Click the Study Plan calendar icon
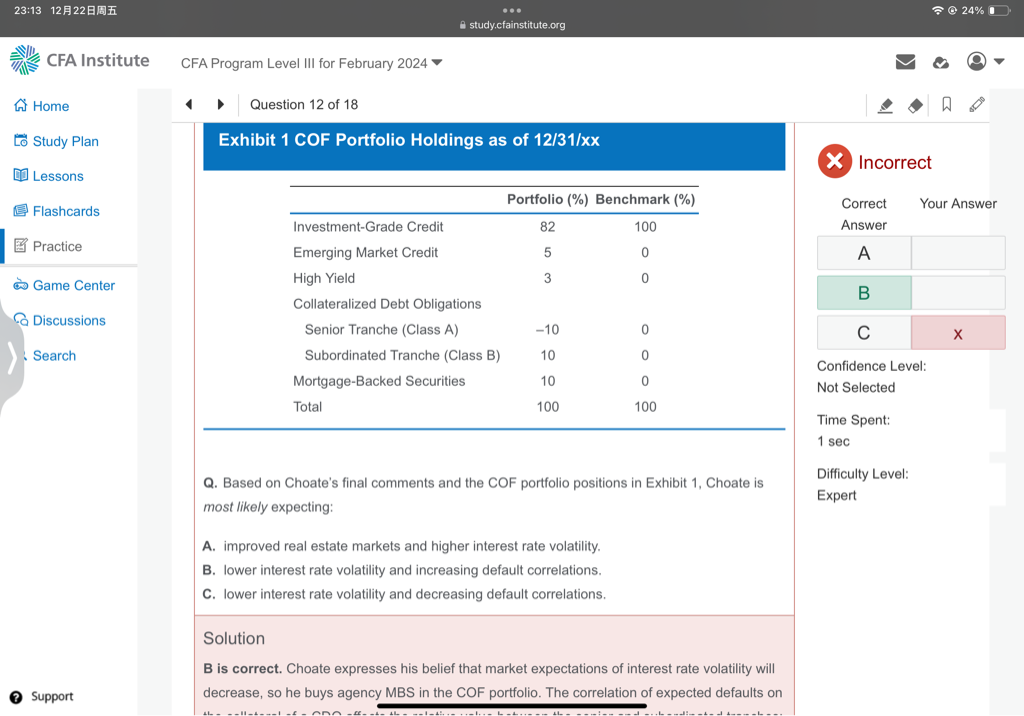Image resolution: width=1024 pixels, height=716 pixels. [21, 140]
